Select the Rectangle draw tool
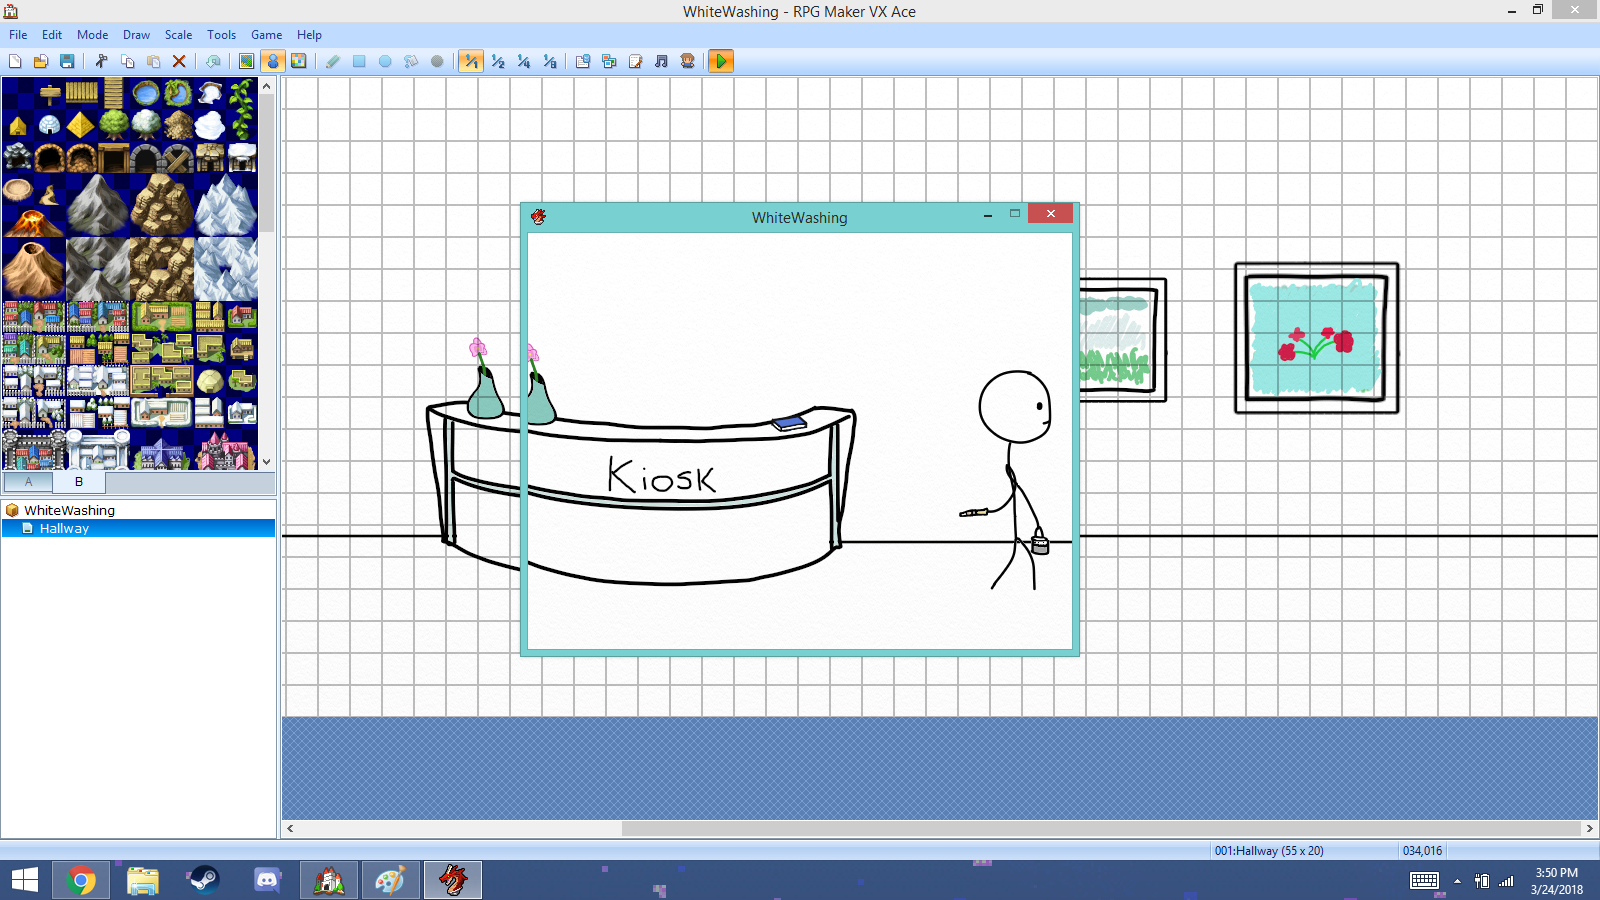This screenshot has width=1600, height=900. tap(359, 61)
